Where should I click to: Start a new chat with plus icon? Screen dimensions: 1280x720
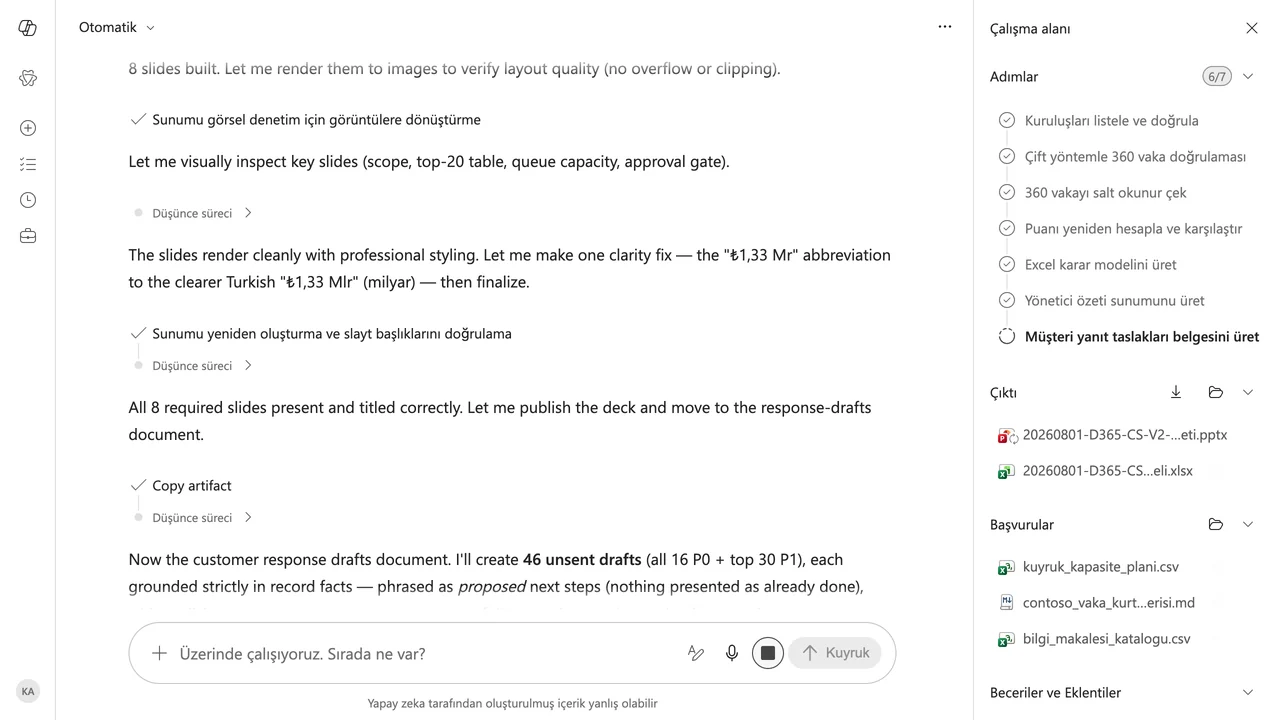[x=28, y=128]
